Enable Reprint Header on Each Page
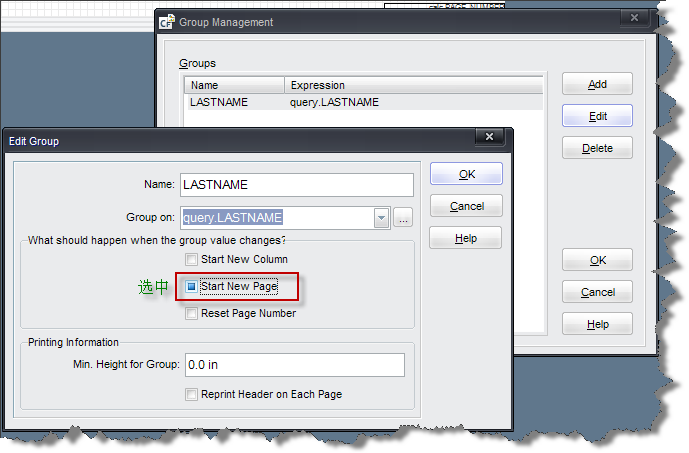Screen dimensions: 689x453 pos(191,394)
